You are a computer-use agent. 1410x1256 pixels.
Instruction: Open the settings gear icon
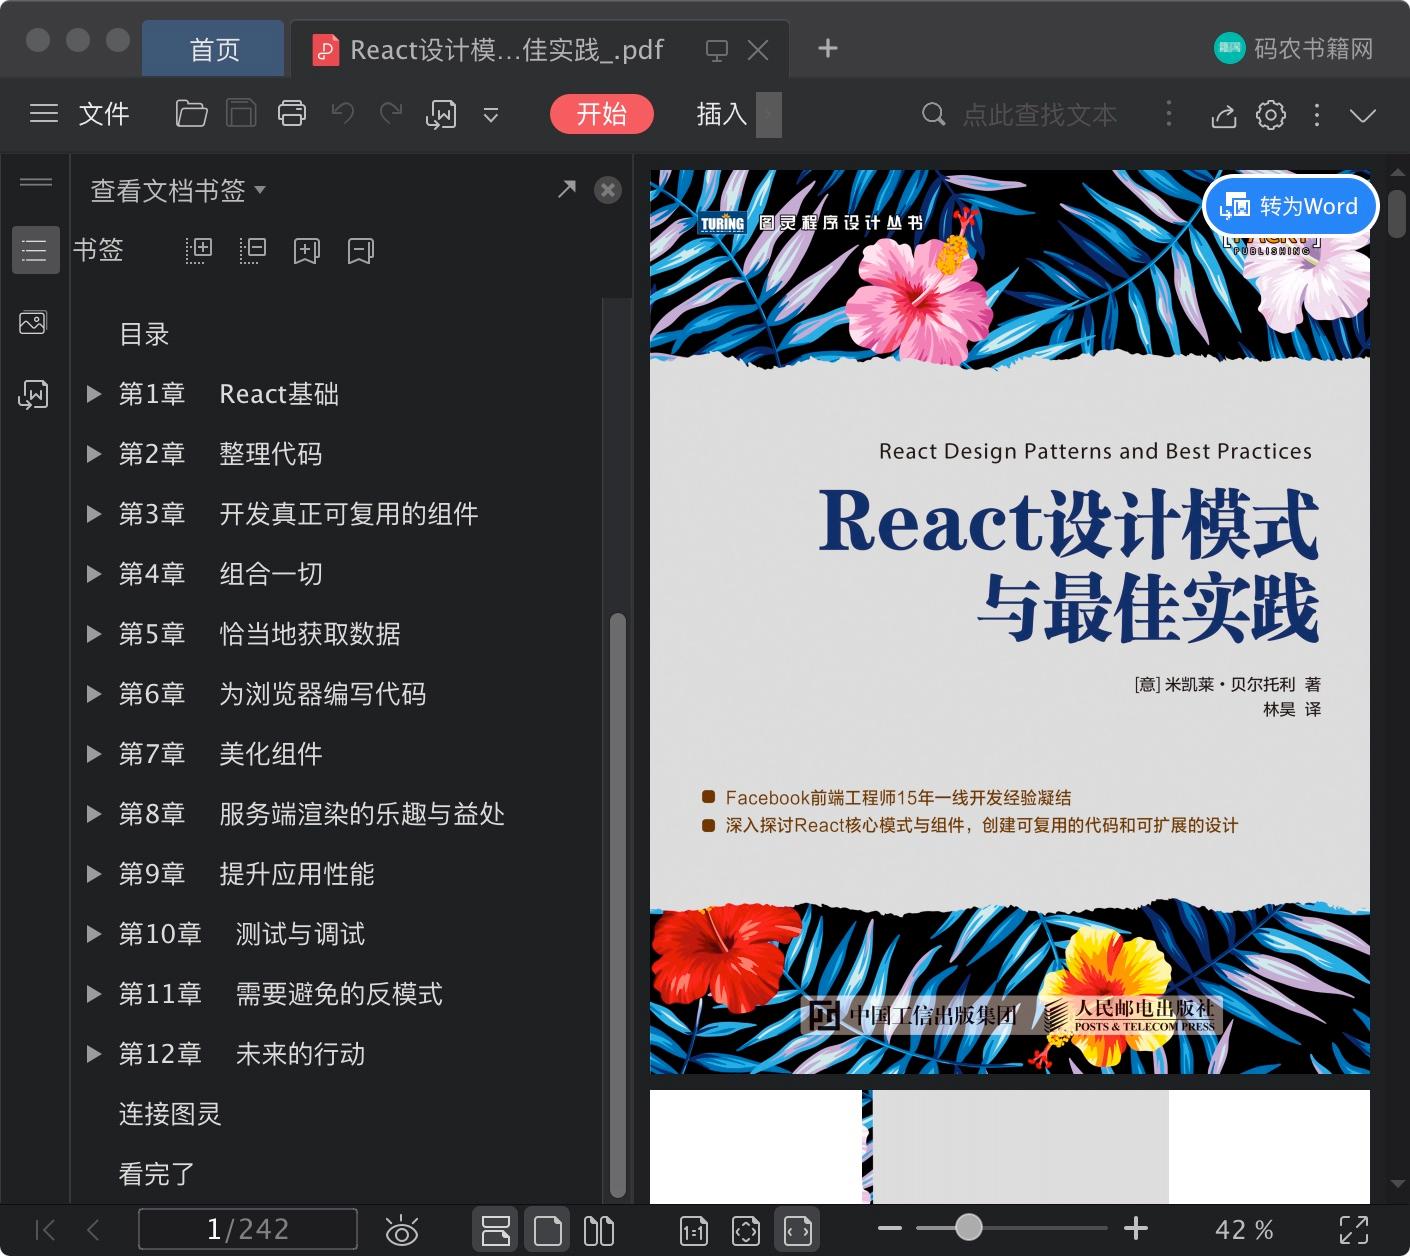pos(1271,115)
